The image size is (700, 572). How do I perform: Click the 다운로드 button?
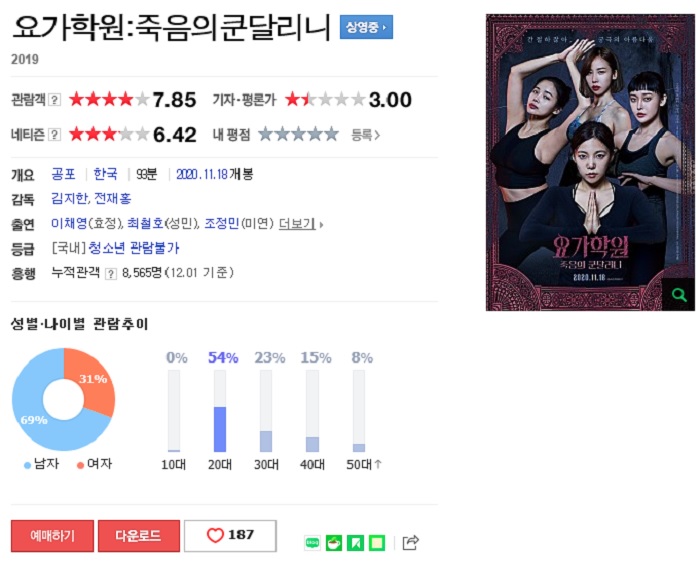[x=139, y=535]
